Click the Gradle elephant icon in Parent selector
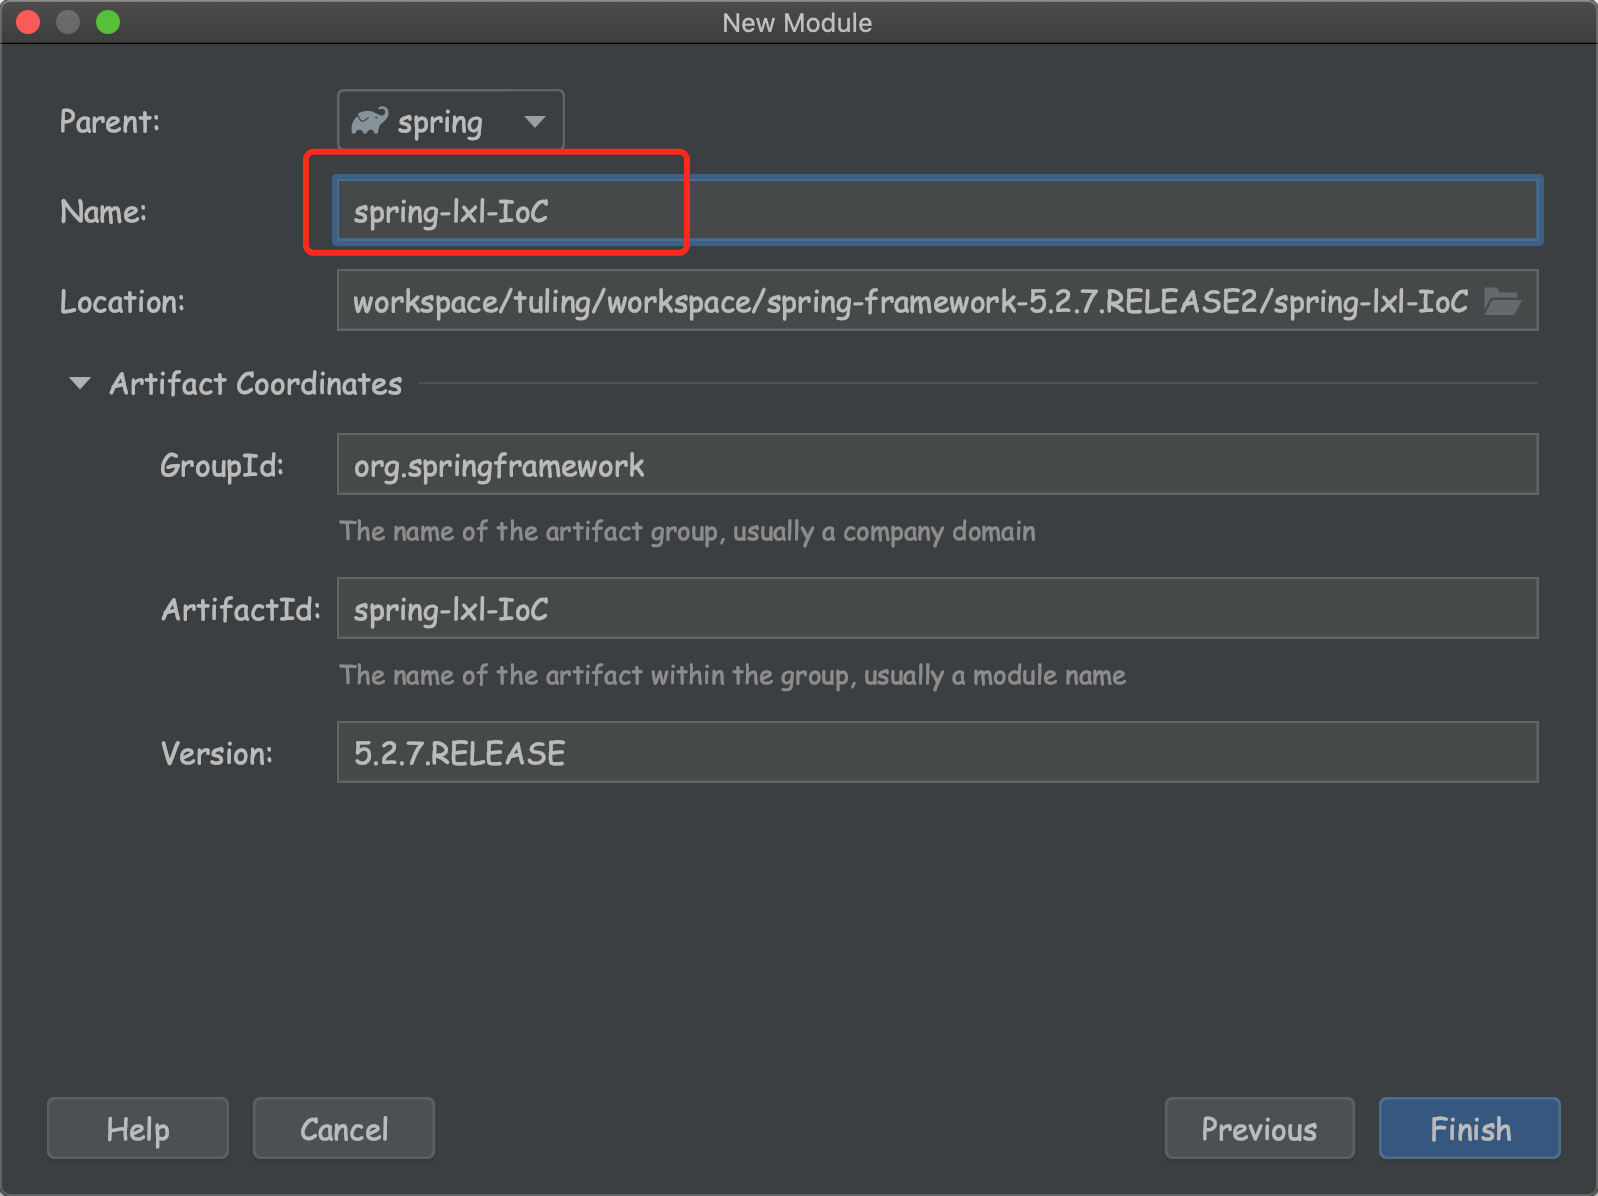The height and width of the screenshot is (1196, 1598). click(370, 119)
